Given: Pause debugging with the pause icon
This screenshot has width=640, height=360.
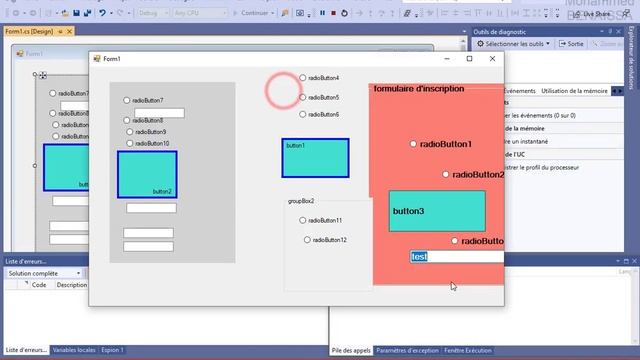Looking at the screenshot, I should pos(322,13).
